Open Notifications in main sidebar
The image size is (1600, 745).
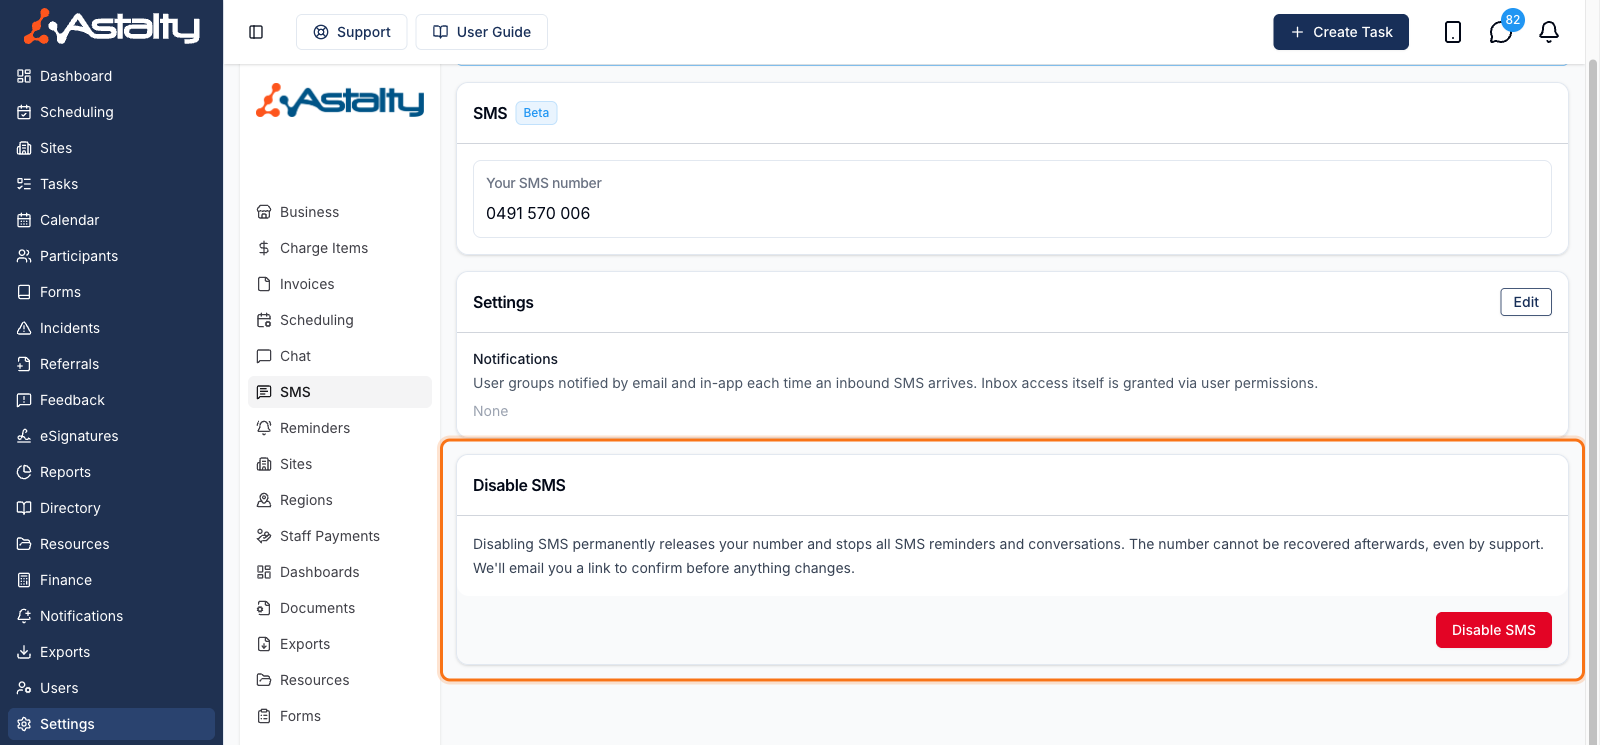coord(111,616)
